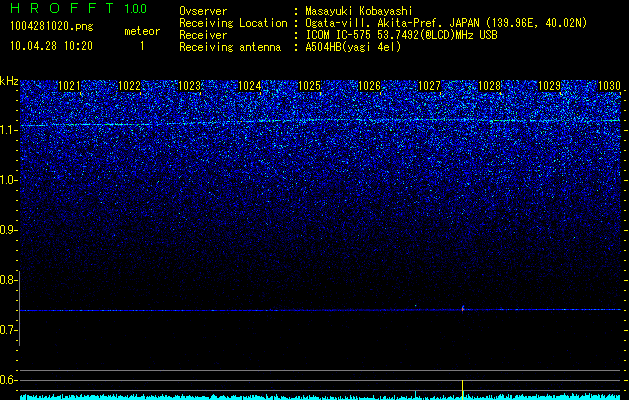Click the 0.6 kHz axis label

pos(9,380)
